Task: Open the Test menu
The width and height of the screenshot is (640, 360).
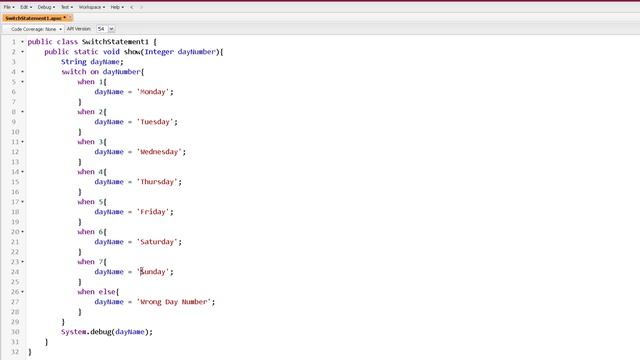Action: pyautogui.click(x=67, y=7)
